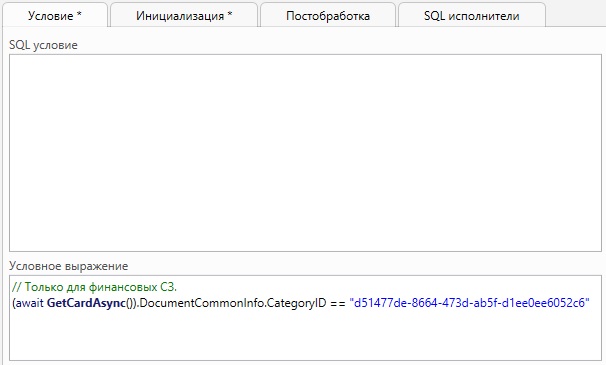606x365 pixels.
Task: Open the Инициализация tab
Action: pyautogui.click(x=184, y=15)
